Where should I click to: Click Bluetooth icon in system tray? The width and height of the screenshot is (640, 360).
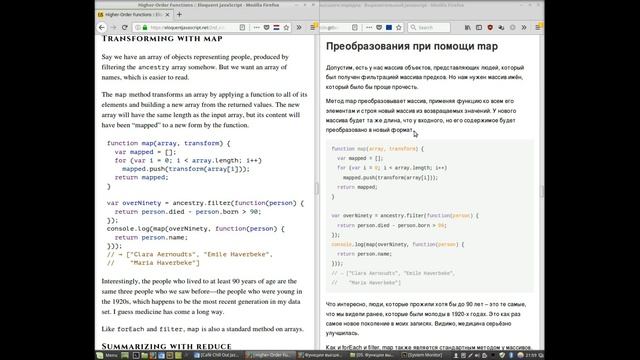[511, 356]
